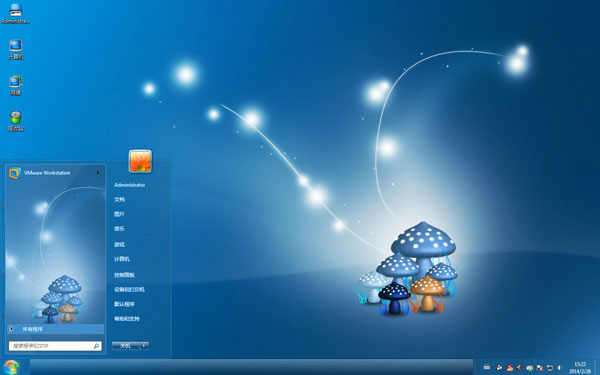Click the Show Desktop strip
The height and width of the screenshot is (375, 600).
(597, 367)
